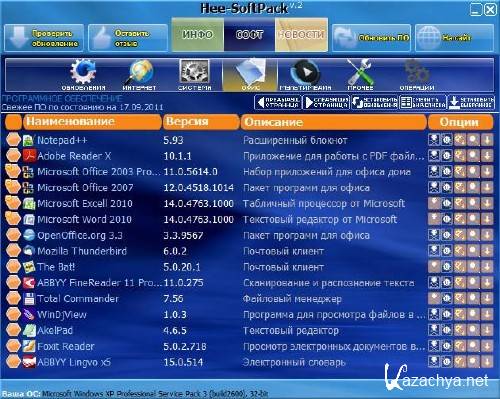
Task: Click the Обновить ПО button
Action: click(x=372, y=38)
